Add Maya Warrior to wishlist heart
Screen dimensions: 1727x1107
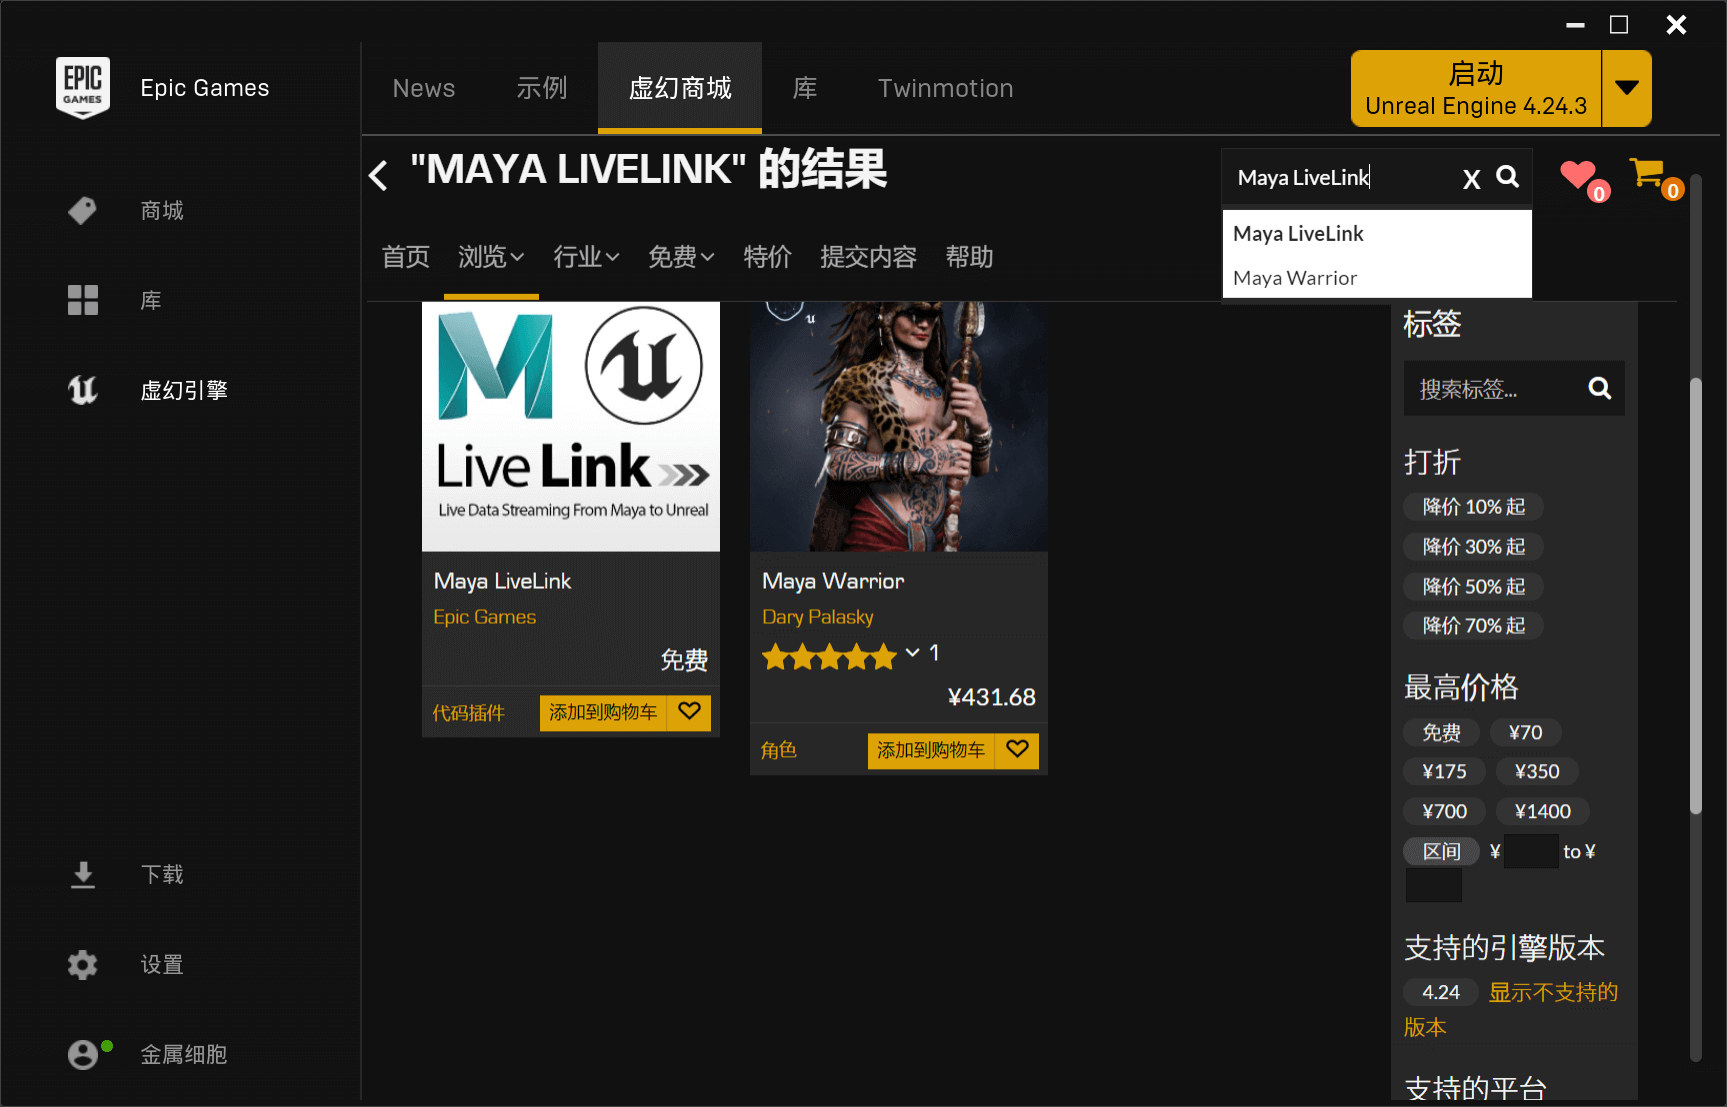coord(1017,750)
